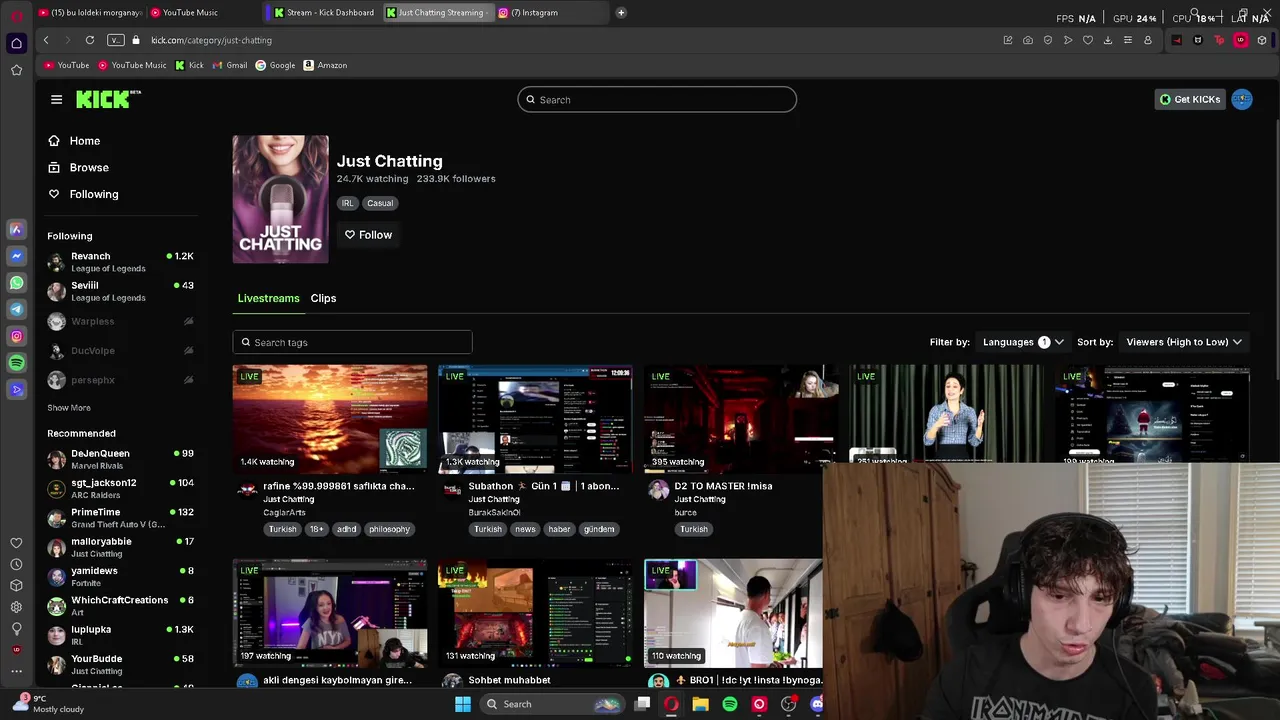Image resolution: width=1280 pixels, height=720 pixels.
Task: Open Telegram in the Opera sidebar
Action: (x=16, y=309)
